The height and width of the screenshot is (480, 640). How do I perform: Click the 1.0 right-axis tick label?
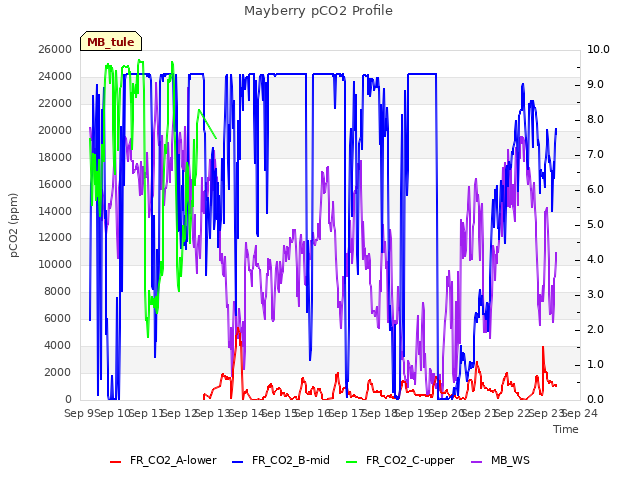(x=595, y=364)
